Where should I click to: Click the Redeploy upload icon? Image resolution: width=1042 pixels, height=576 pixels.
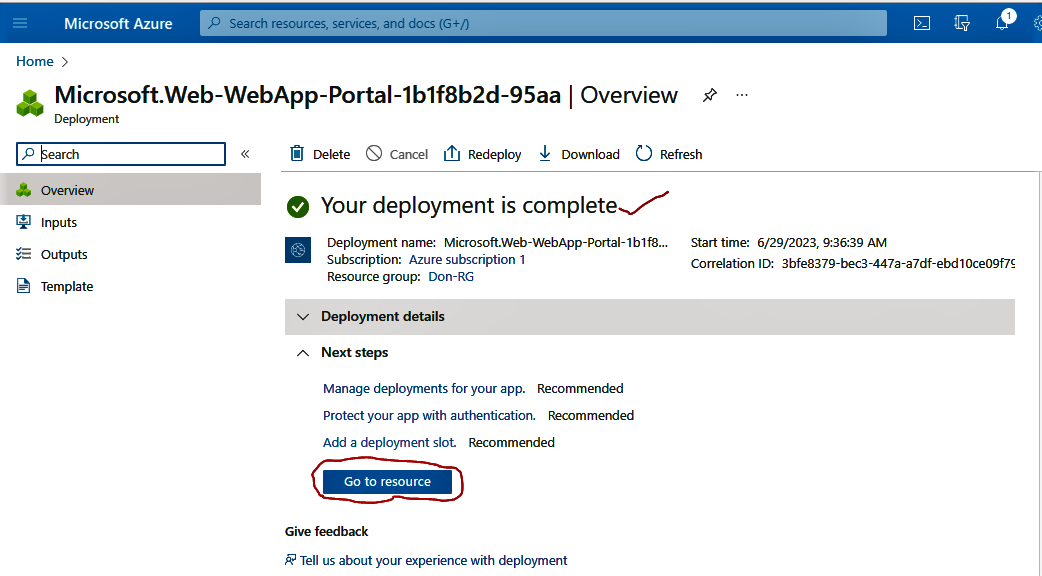(x=452, y=153)
